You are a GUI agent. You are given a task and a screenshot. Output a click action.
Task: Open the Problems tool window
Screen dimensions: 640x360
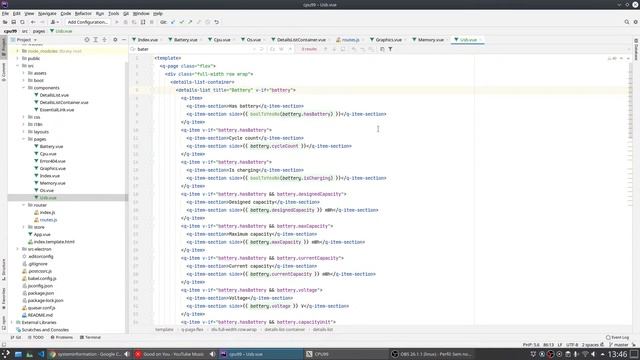click(x=62, y=338)
